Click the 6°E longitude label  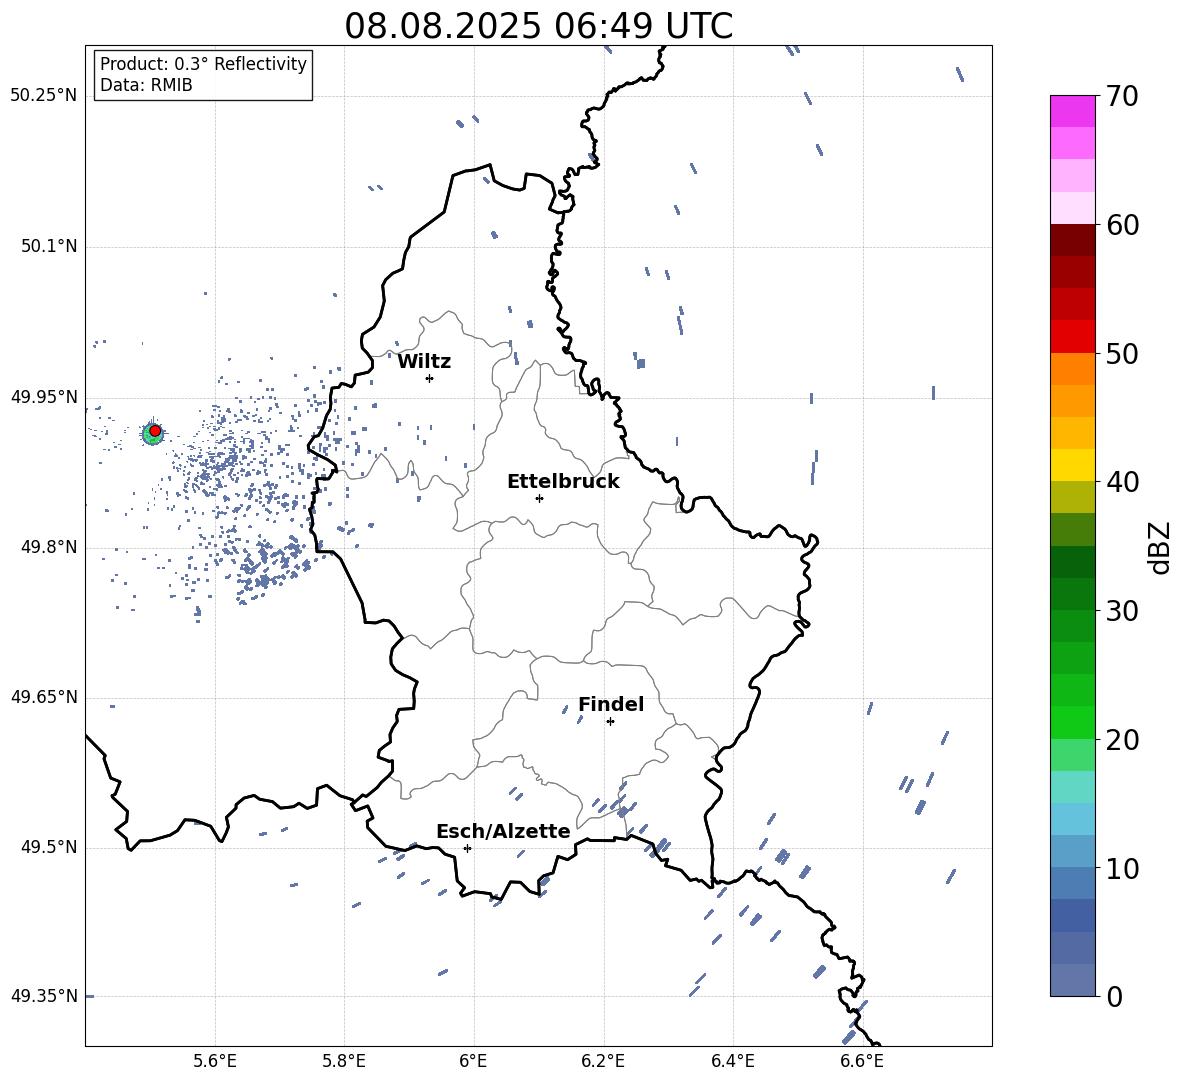point(473,1061)
